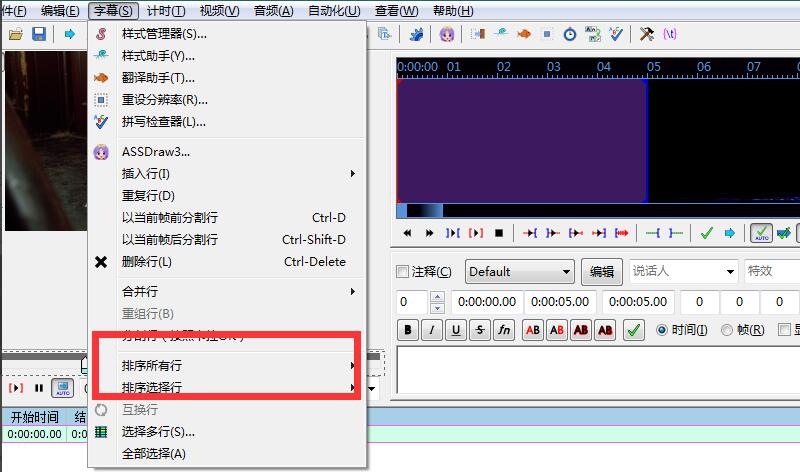This screenshot has height=472, width=800.
Task: Toggle audio auto-commit button
Action: point(761,233)
